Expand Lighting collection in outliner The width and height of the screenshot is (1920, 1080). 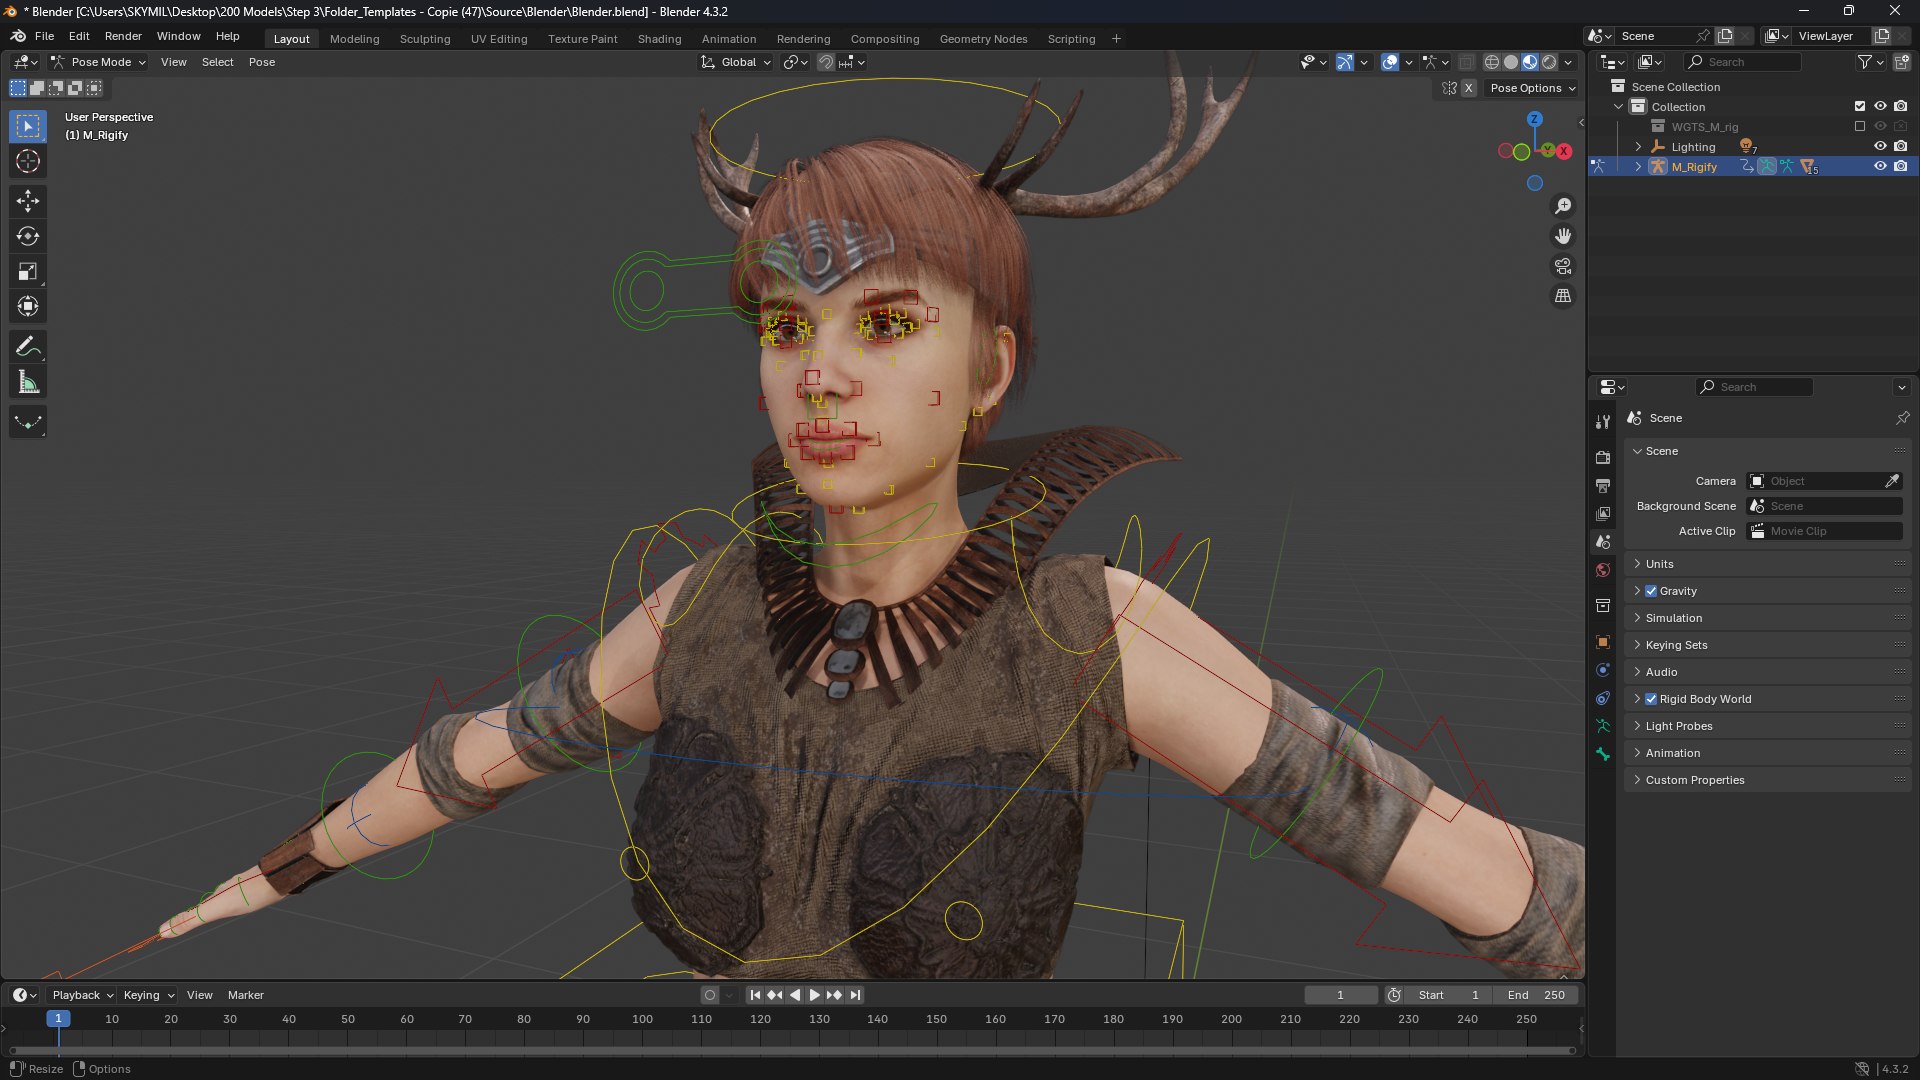(x=1638, y=147)
